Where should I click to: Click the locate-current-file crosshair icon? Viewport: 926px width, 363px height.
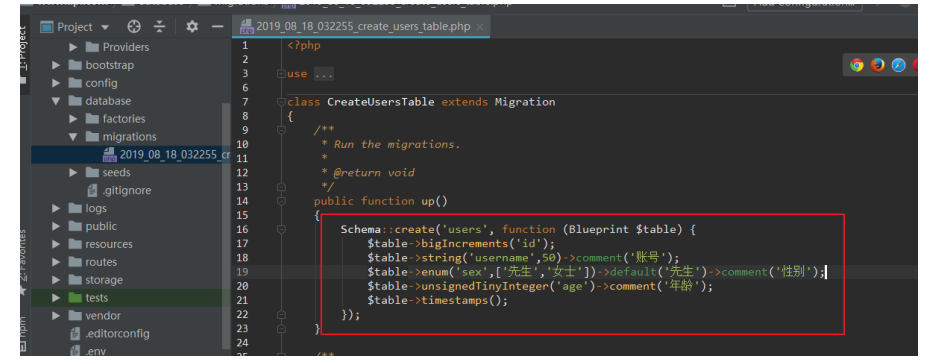[x=135, y=27]
